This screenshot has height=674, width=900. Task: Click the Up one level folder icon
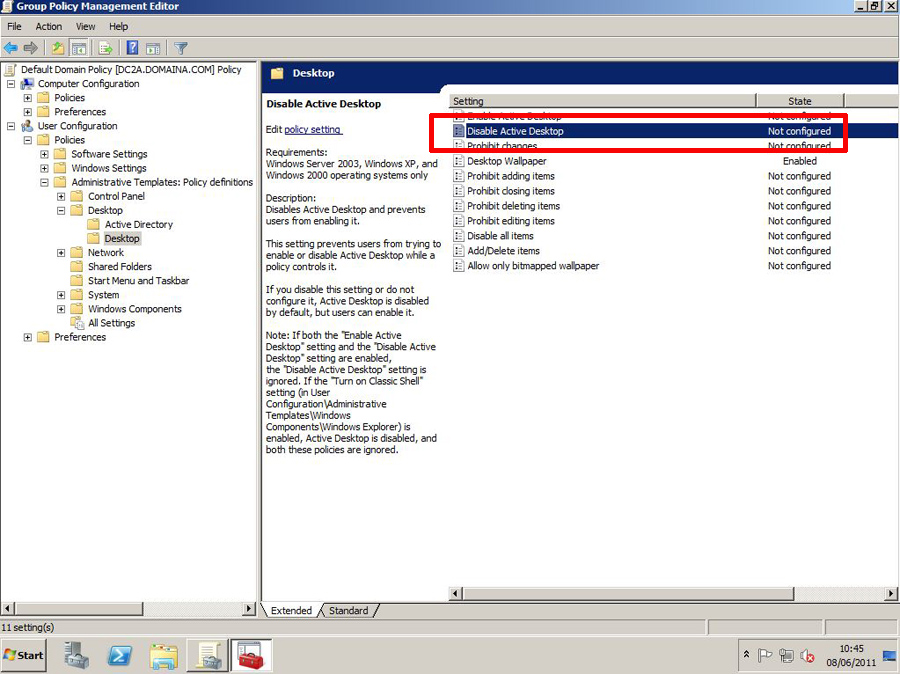[x=58, y=48]
